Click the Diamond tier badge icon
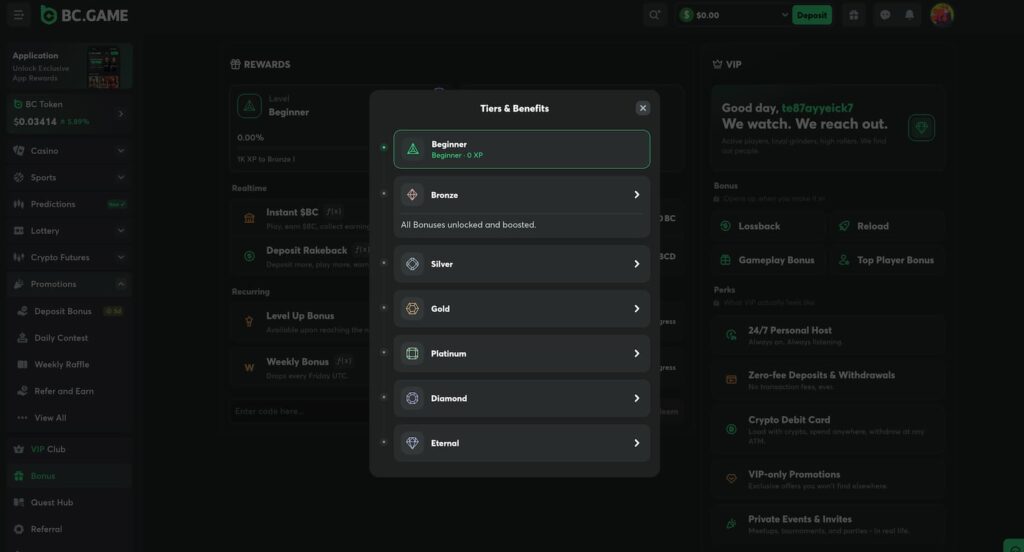Screen dimensions: 1024x552 click(x=412, y=398)
